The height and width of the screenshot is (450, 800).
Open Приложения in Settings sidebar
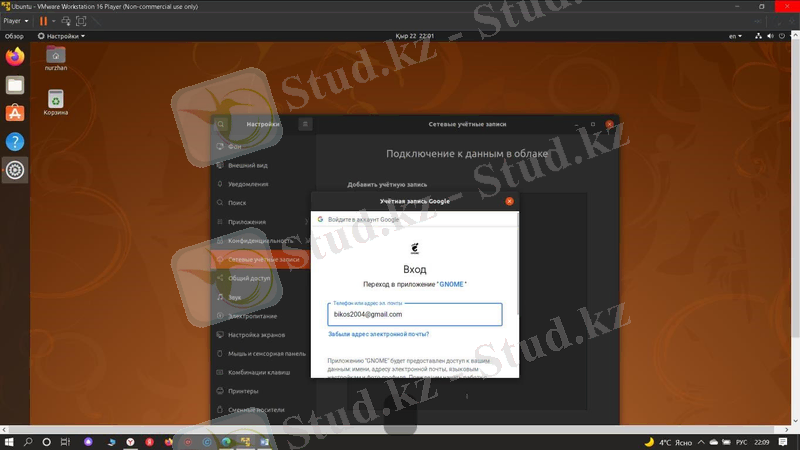261,222
